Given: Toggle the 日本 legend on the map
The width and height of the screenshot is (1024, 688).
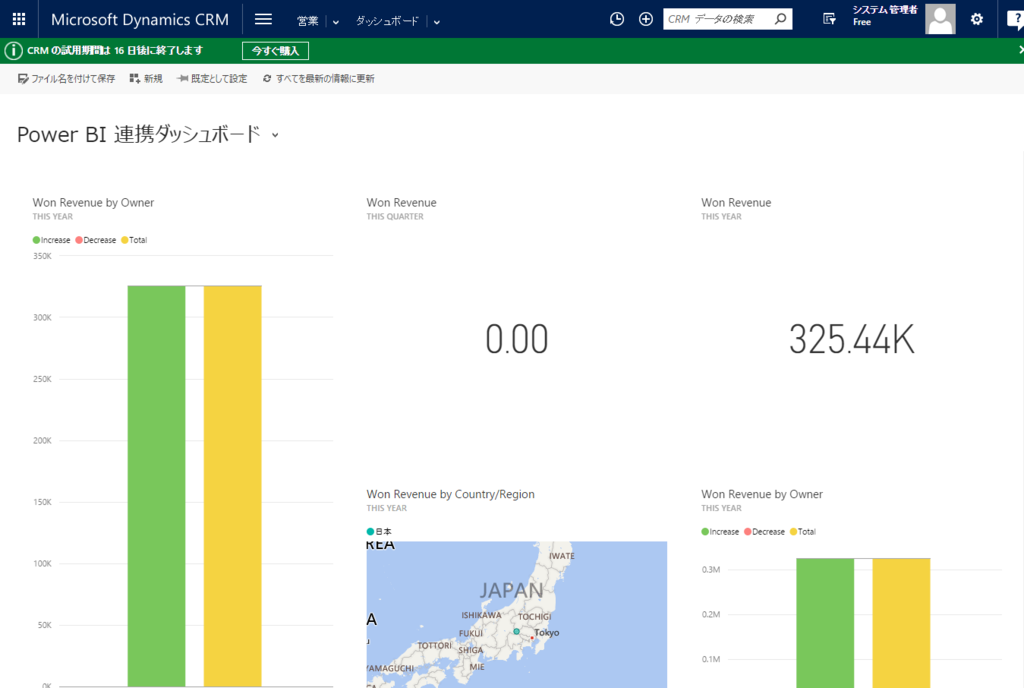Looking at the screenshot, I should 379,531.
